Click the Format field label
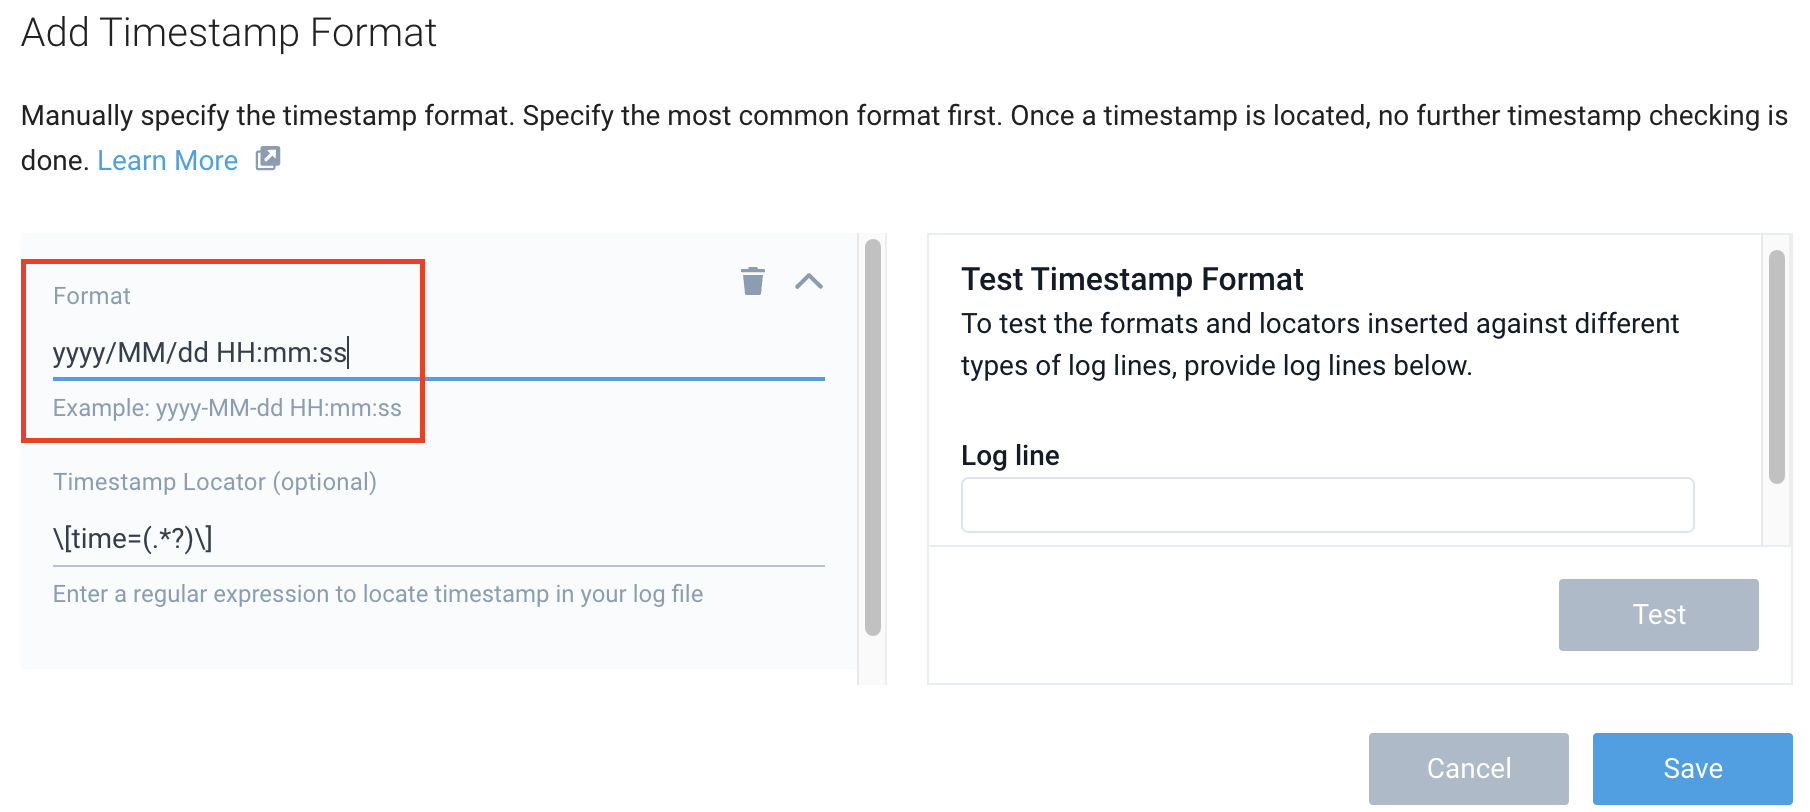1810x812 pixels. (x=92, y=296)
